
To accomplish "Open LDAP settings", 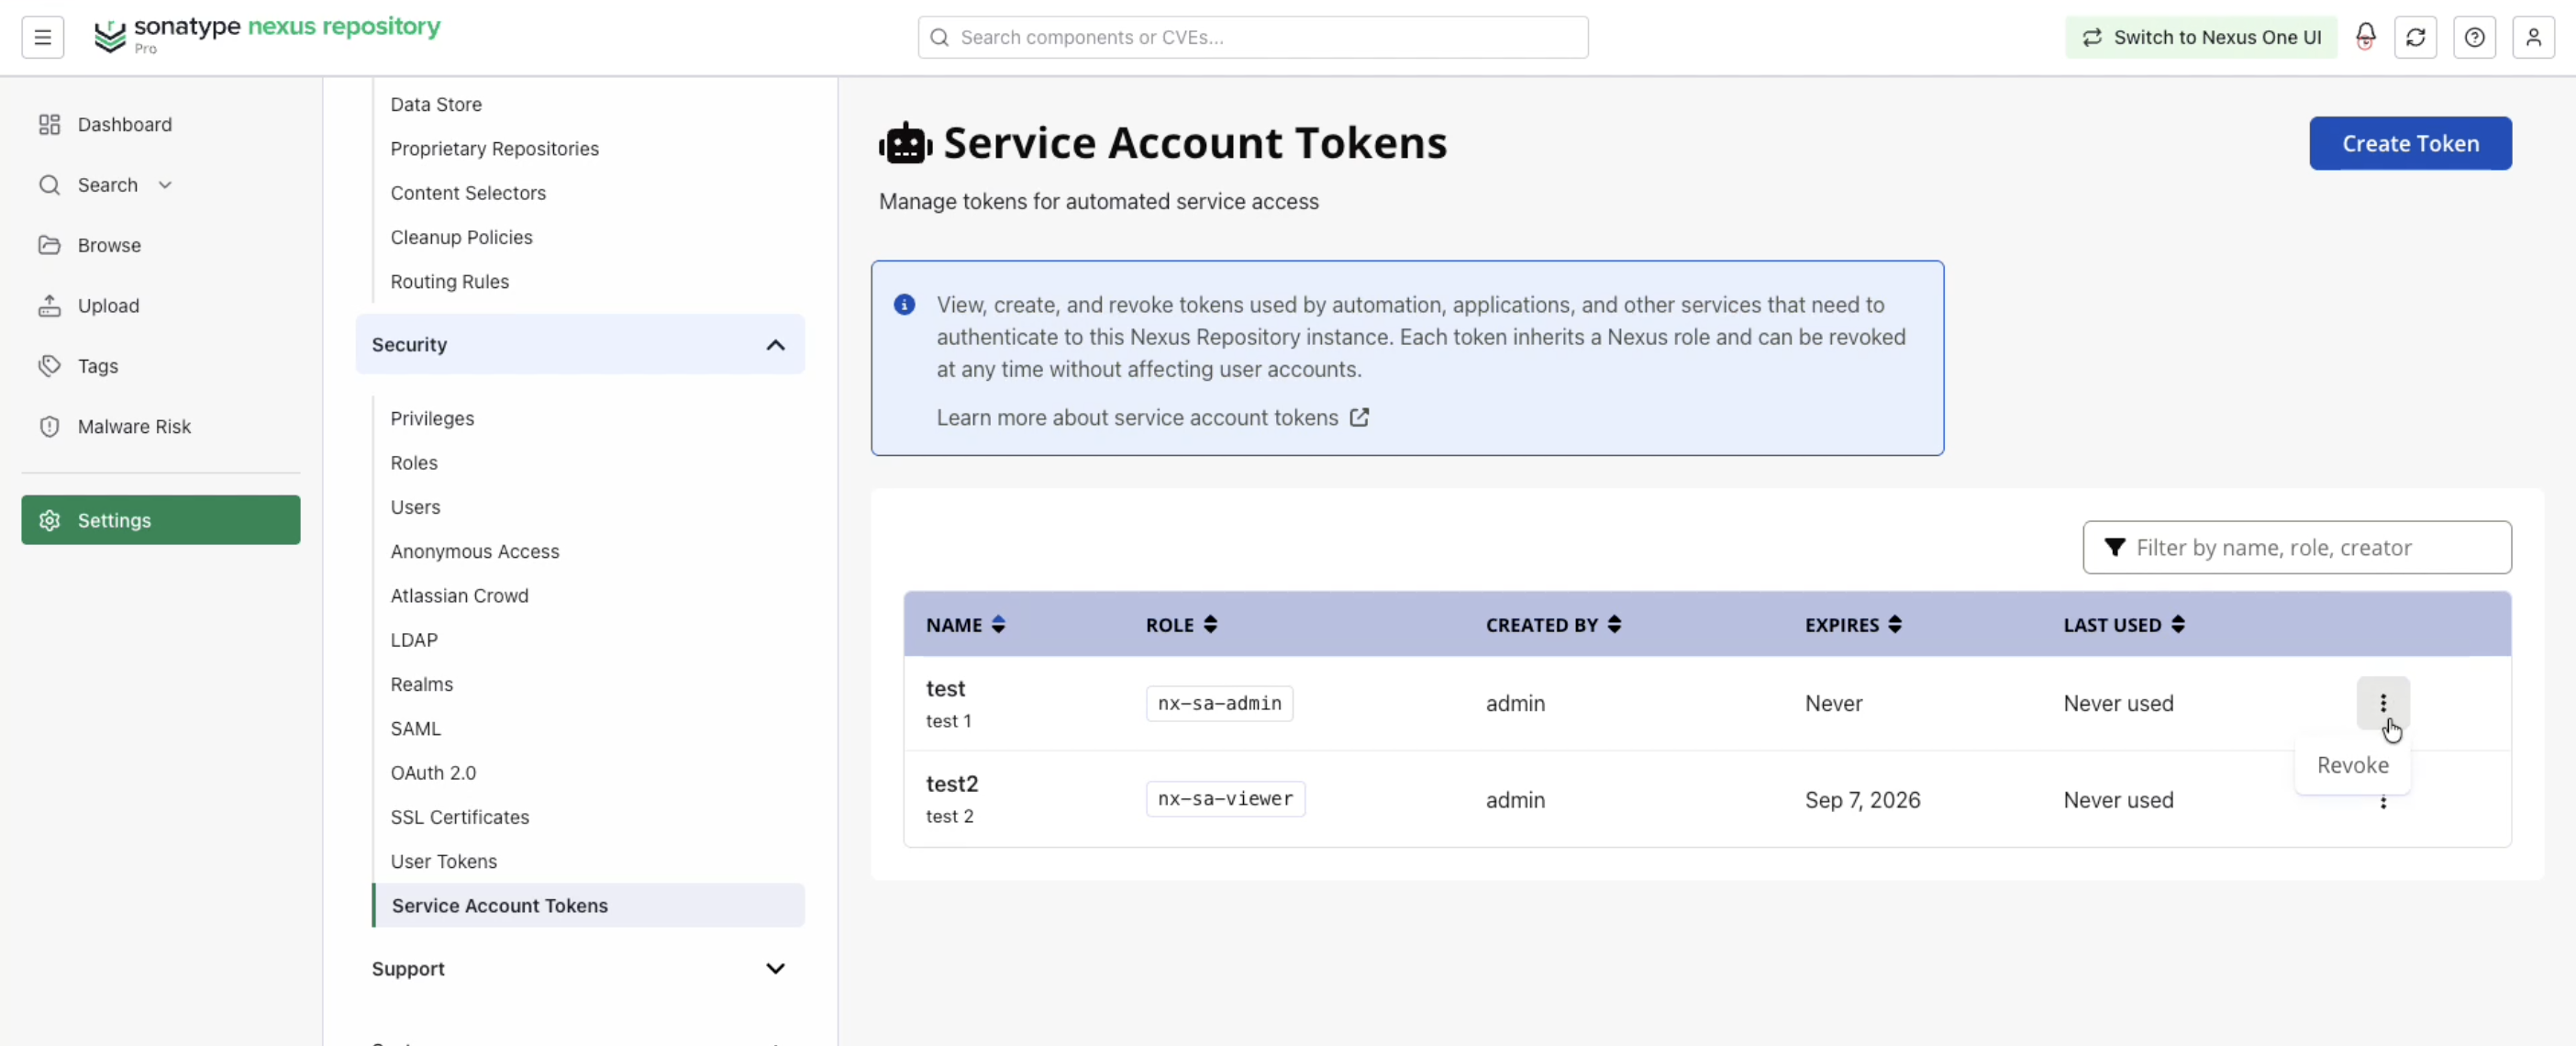I will pos(414,640).
